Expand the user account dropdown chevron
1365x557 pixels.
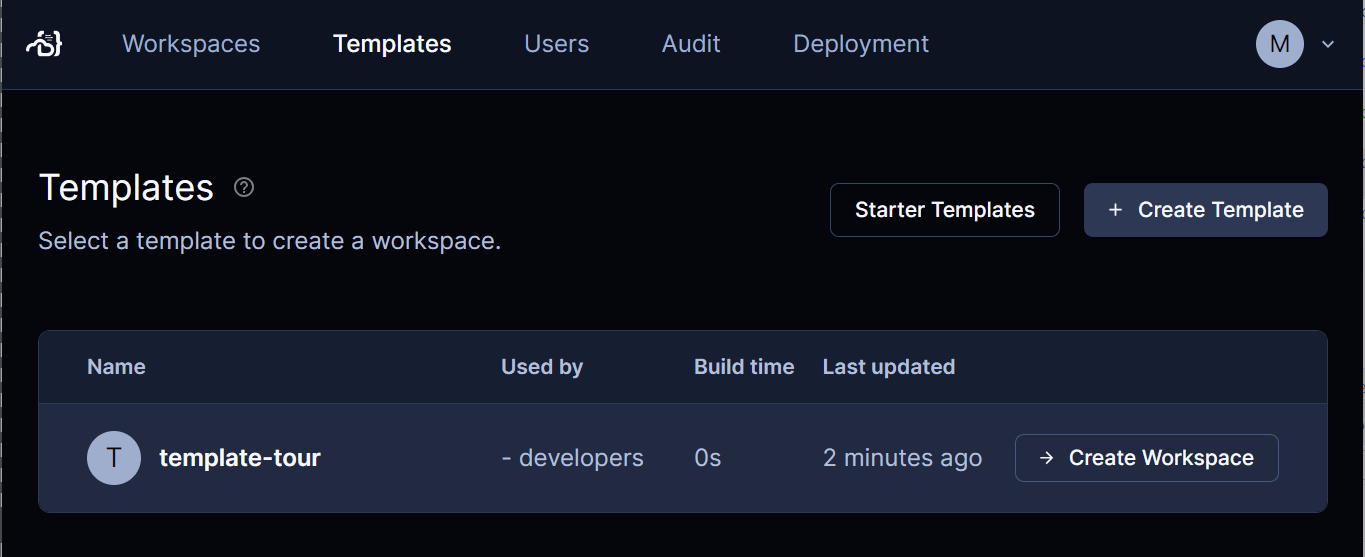tap(1328, 44)
